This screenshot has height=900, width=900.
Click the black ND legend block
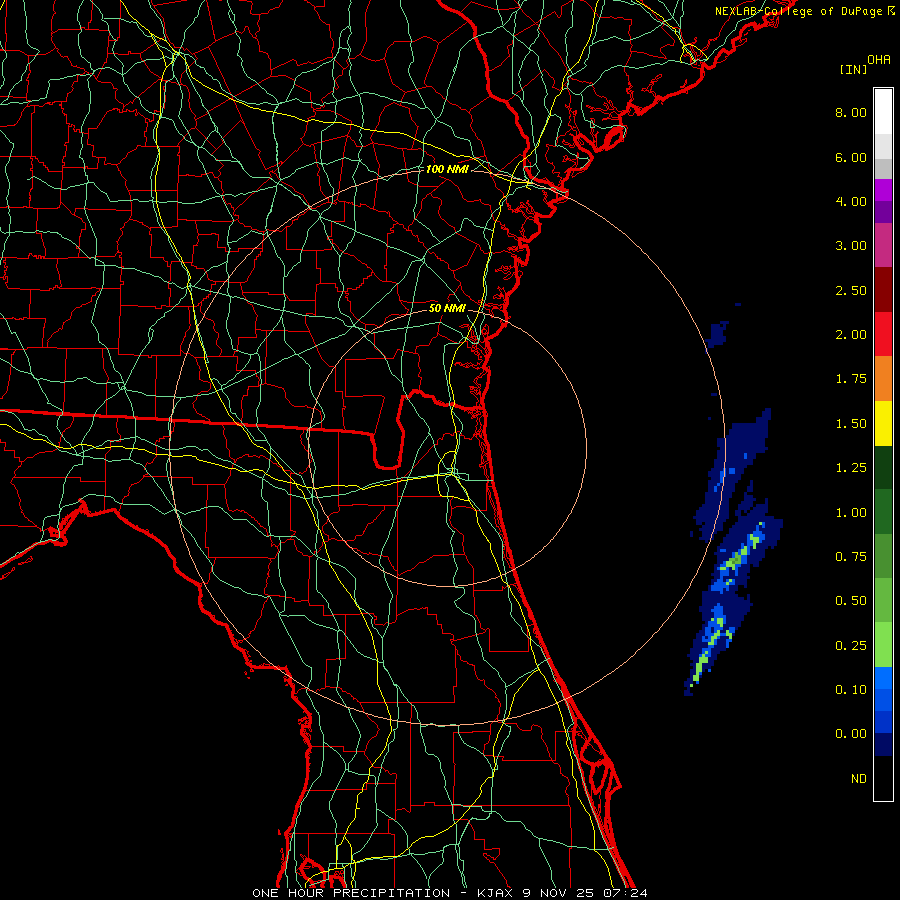tap(883, 778)
